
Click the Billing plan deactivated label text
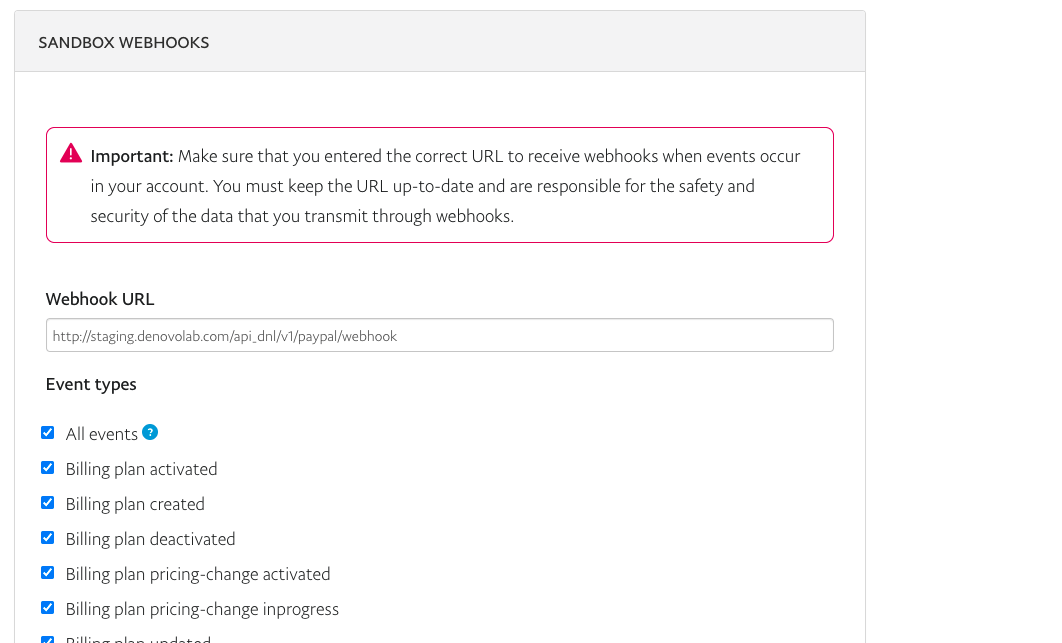pyautogui.click(x=150, y=539)
